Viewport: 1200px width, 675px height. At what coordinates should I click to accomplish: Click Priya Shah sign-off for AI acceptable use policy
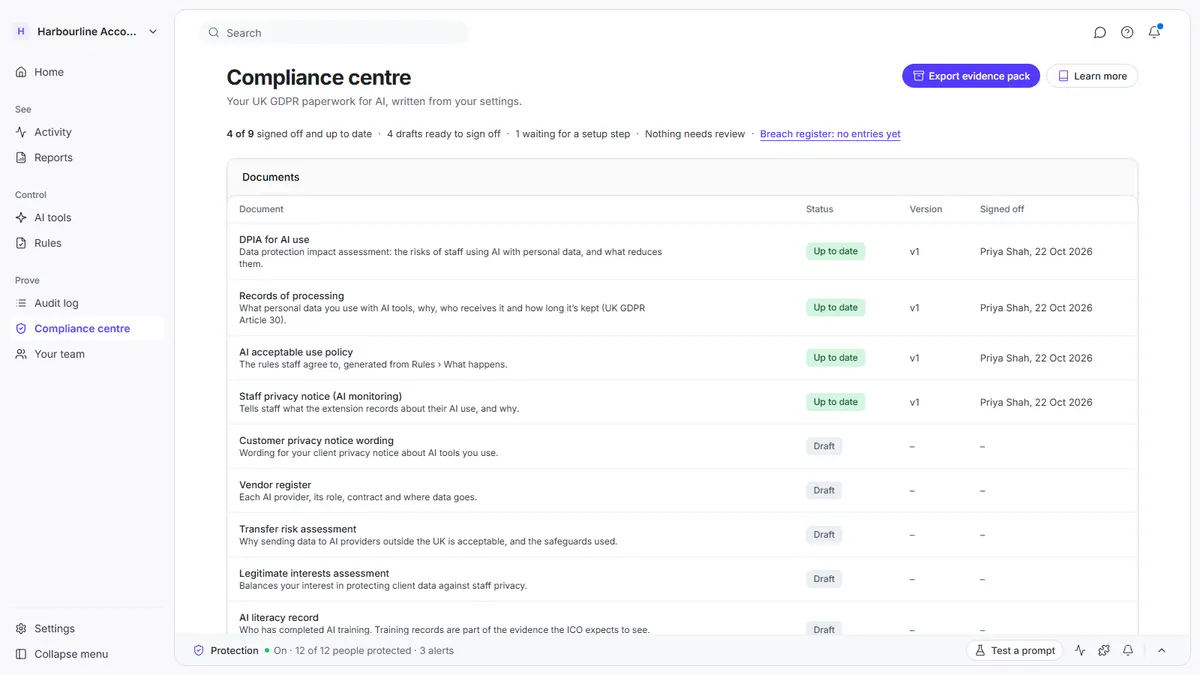click(x=1036, y=358)
